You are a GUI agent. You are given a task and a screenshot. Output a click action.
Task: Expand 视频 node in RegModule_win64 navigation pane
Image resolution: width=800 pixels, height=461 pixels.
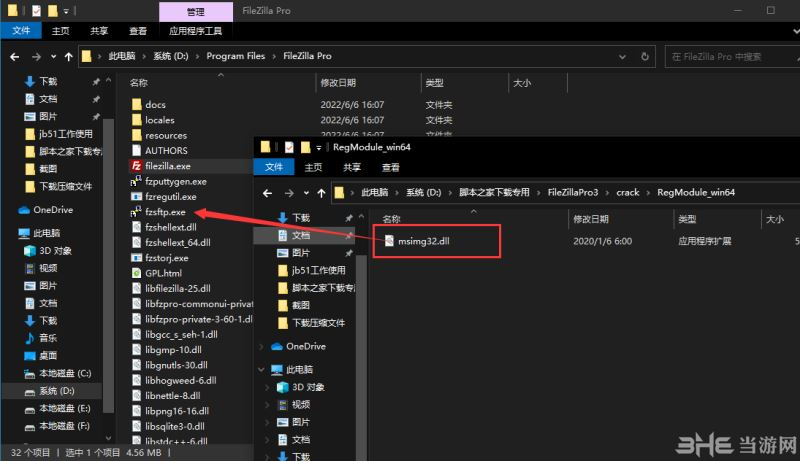click(x=267, y=404)
